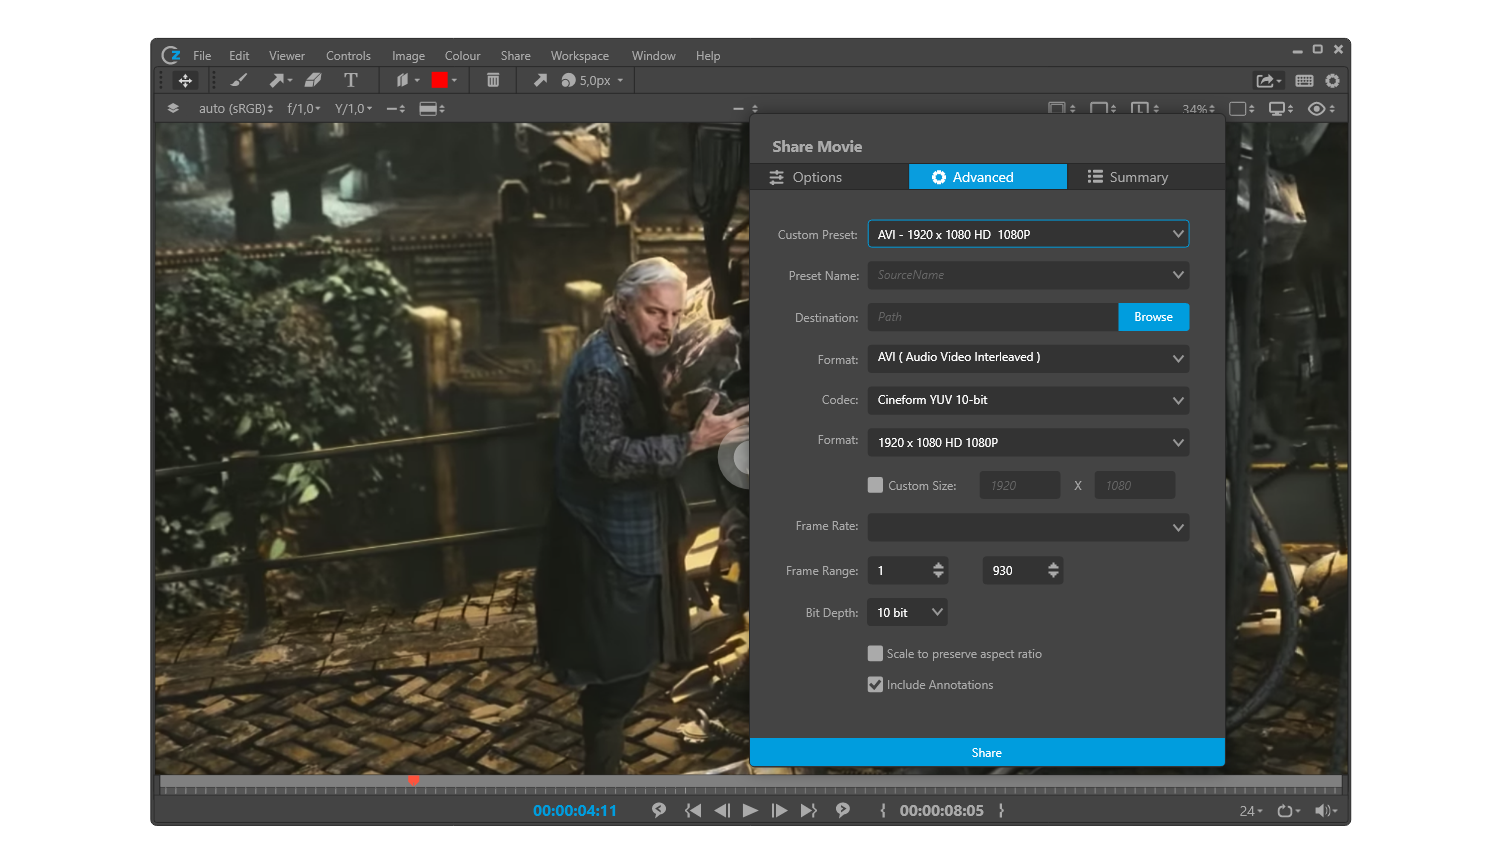Open the settings gear icon
The image size is (1496, 866).
(1332, 81)
